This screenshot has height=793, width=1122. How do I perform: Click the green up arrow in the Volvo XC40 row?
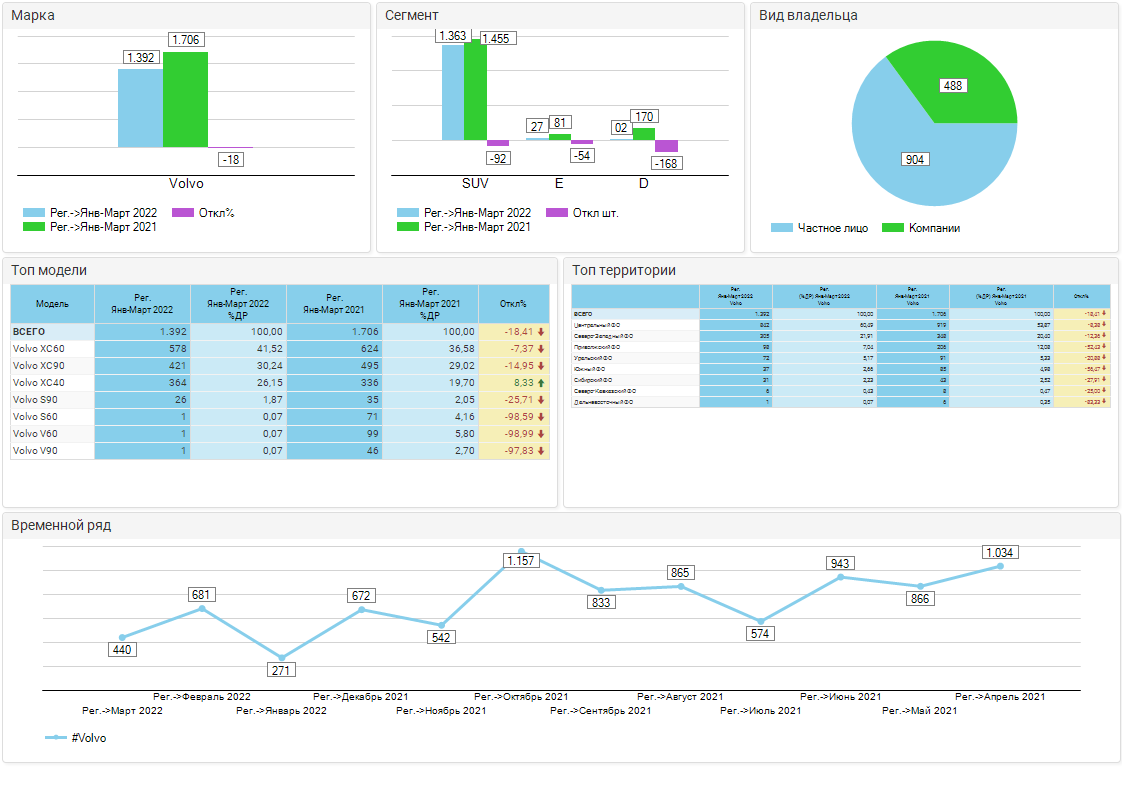click(x=541, y=382)
